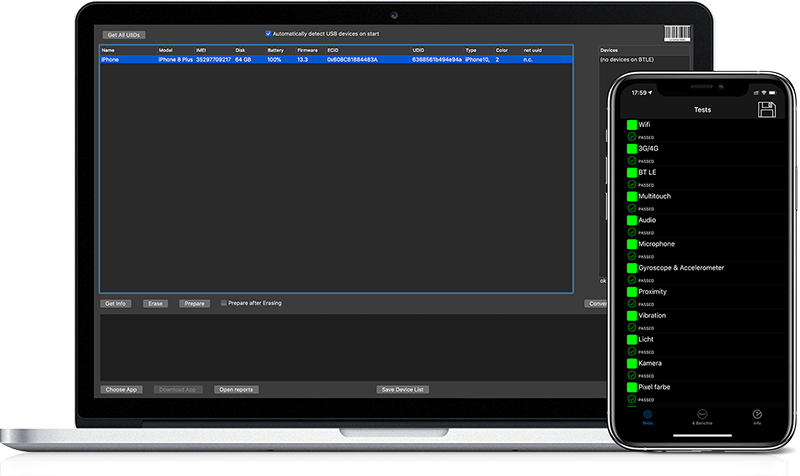Select the iPhone row in device table
This screenshot has height=476, width=800.
336,60
